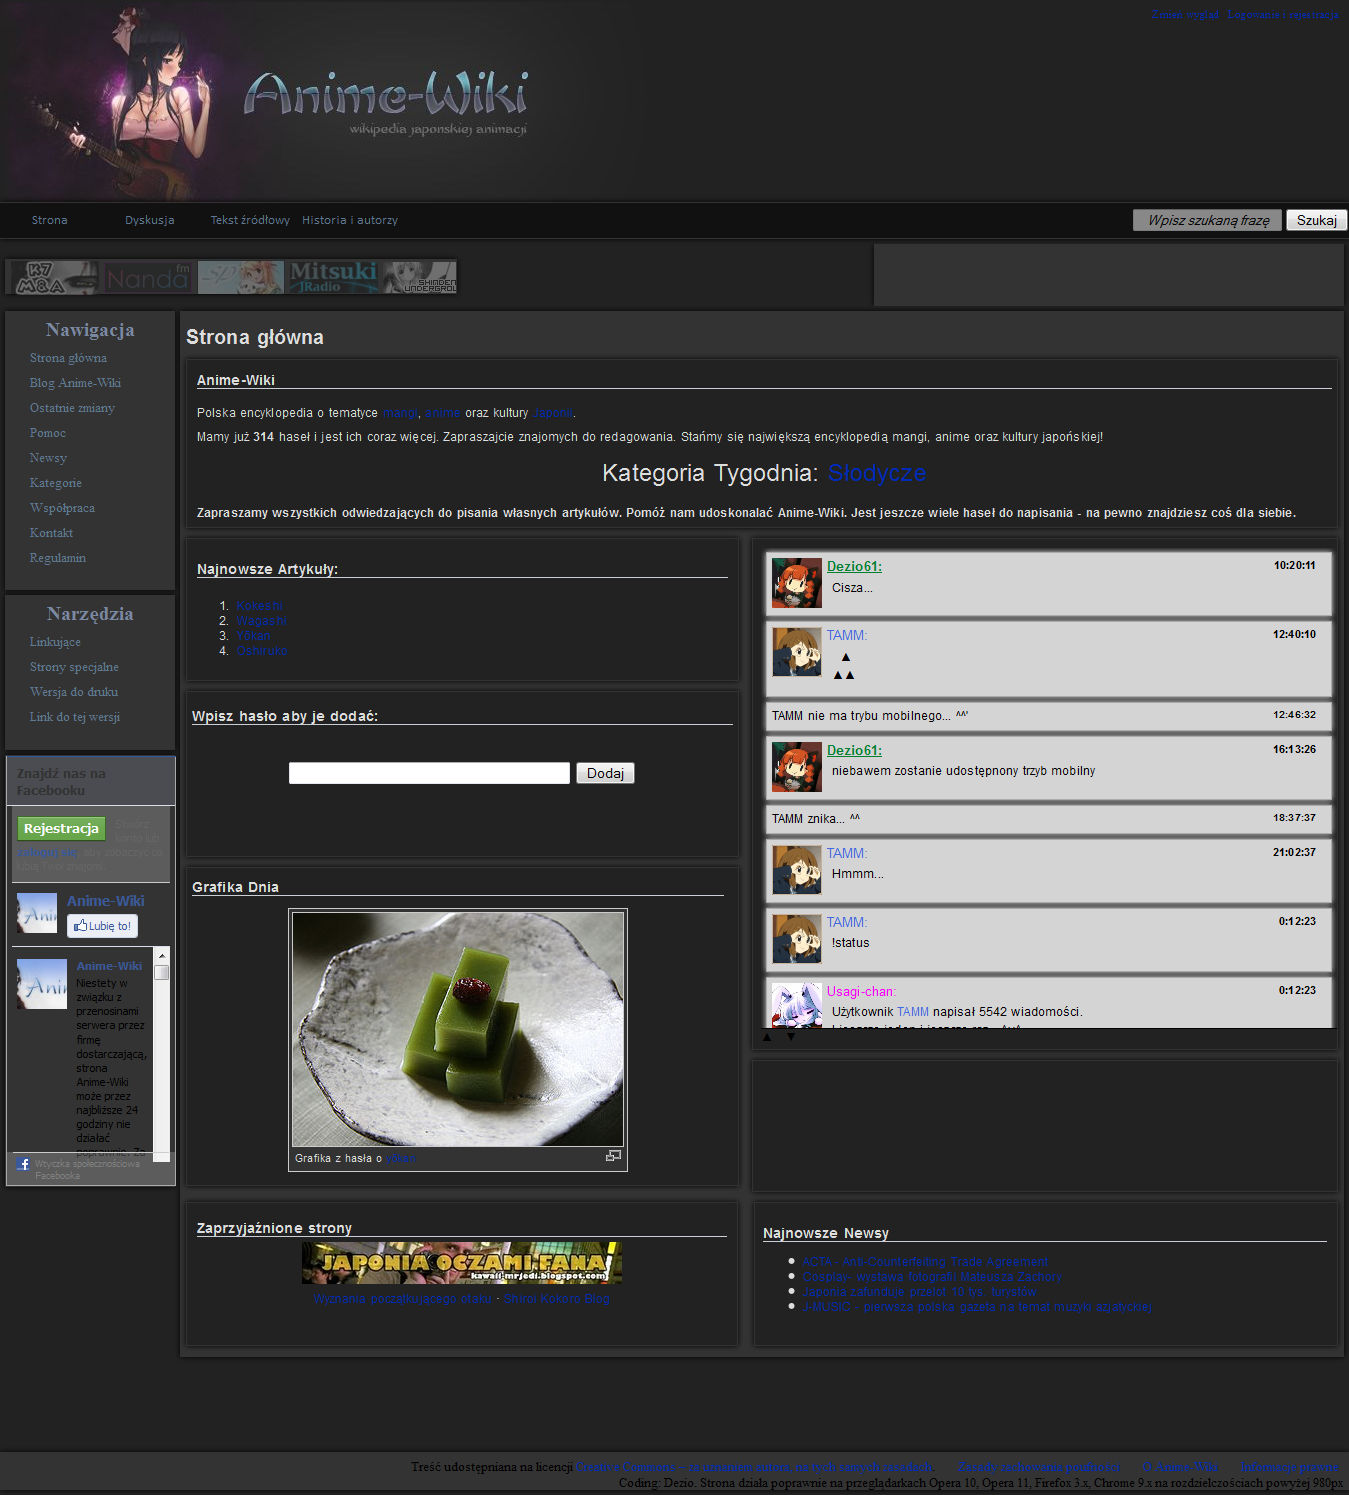Click Dezio61 username on Cisza message

coord(854,566)
